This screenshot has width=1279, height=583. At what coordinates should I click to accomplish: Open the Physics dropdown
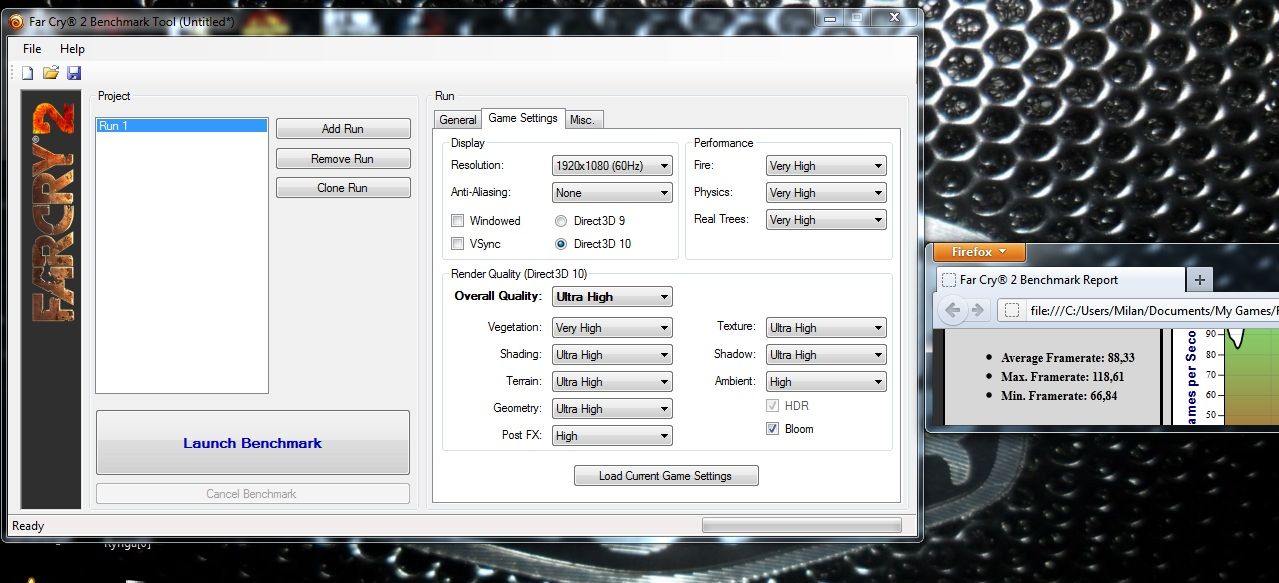point(826,193)
